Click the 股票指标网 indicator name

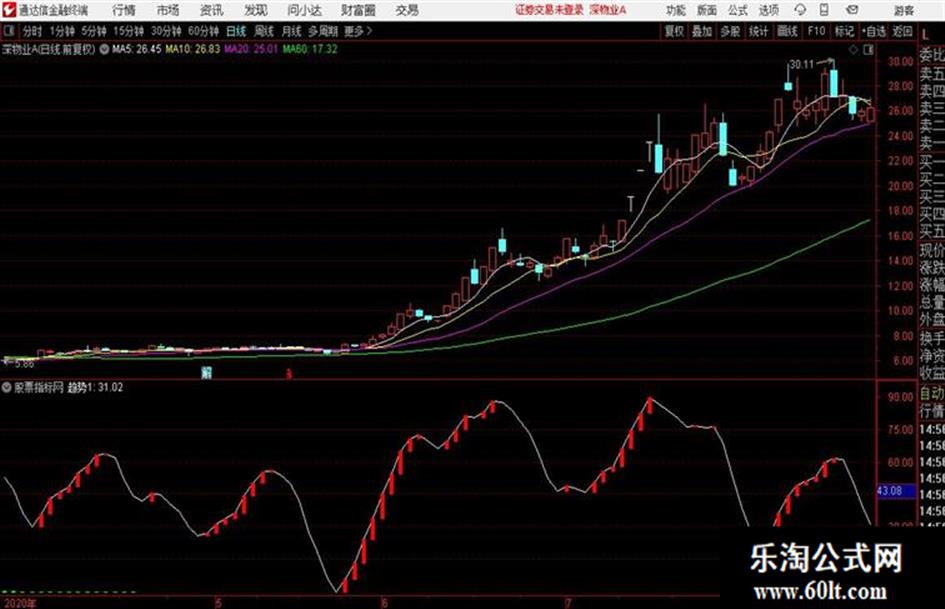click(39, 388)
